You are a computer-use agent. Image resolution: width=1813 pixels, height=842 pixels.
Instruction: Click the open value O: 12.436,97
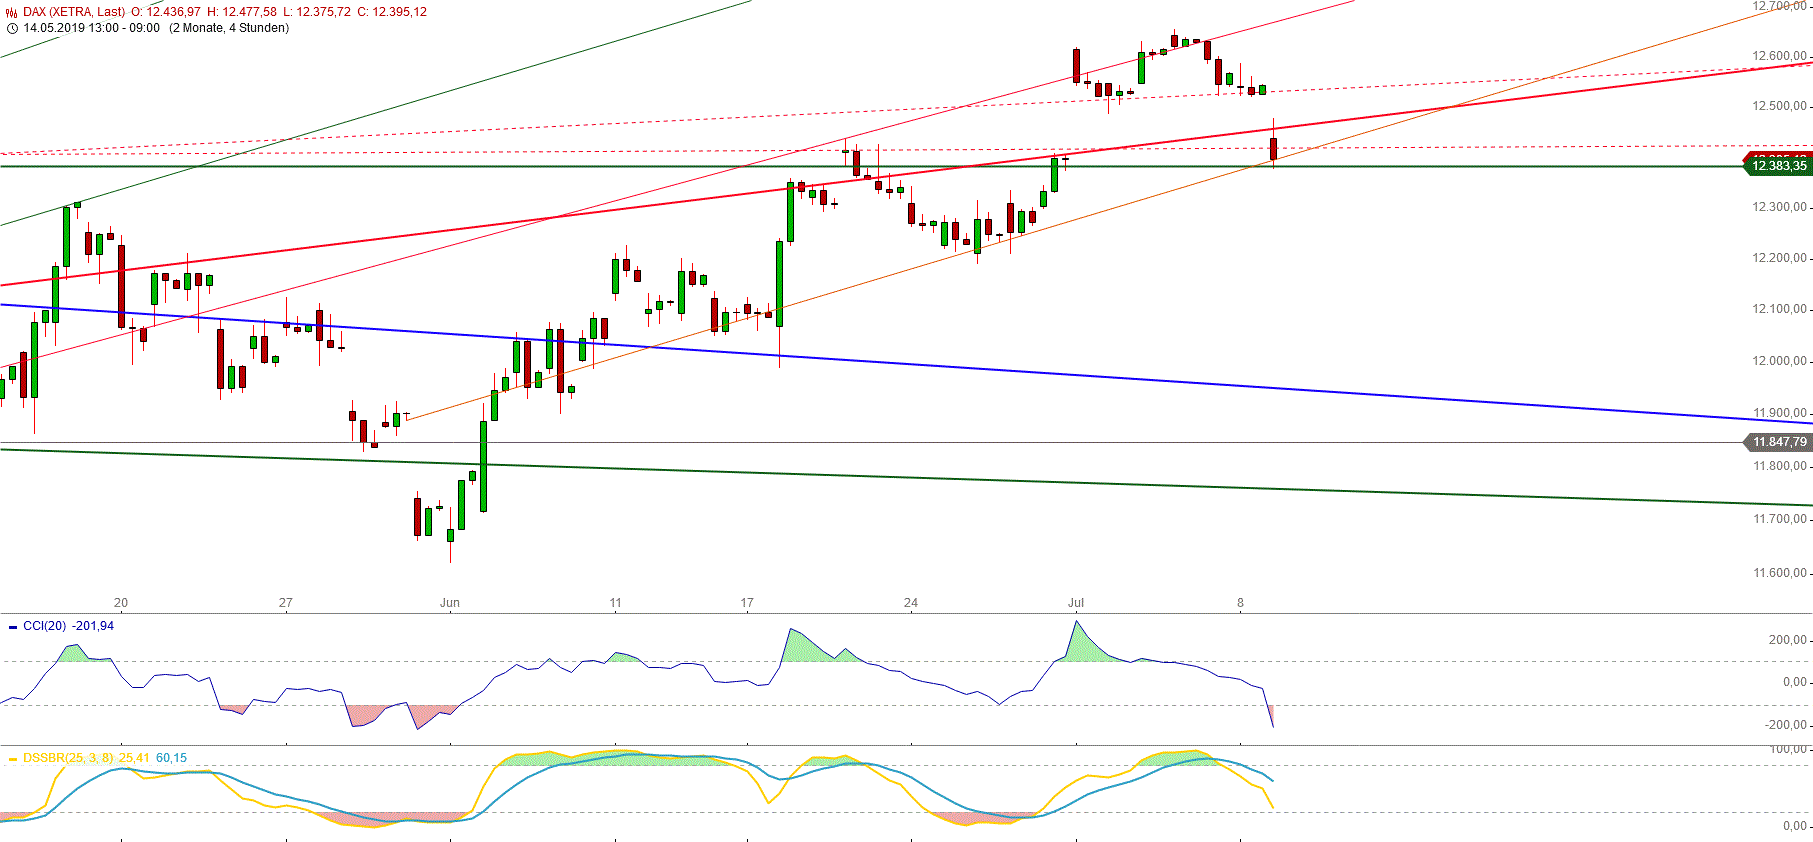pyautogui.click(x=166, y=12)
